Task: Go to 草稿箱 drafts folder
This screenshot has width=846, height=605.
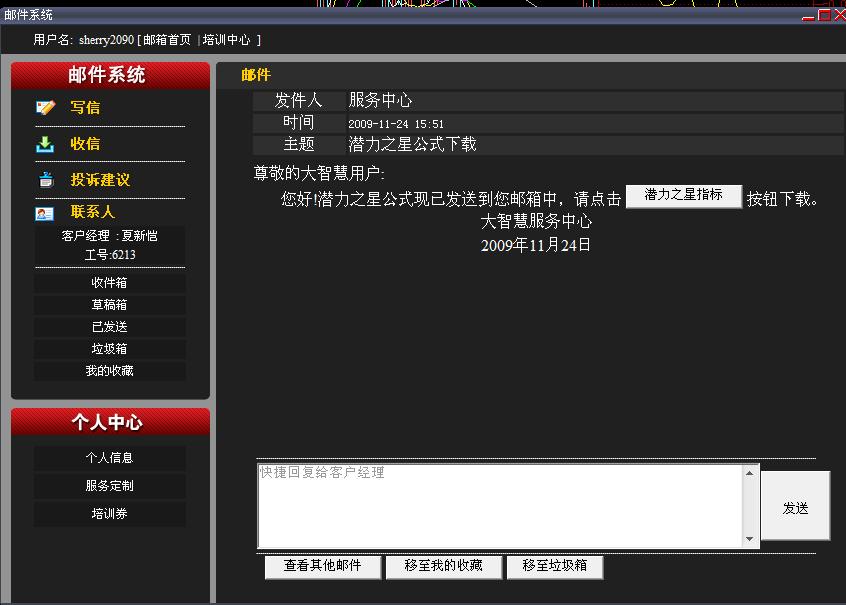Action: point(110,305)
